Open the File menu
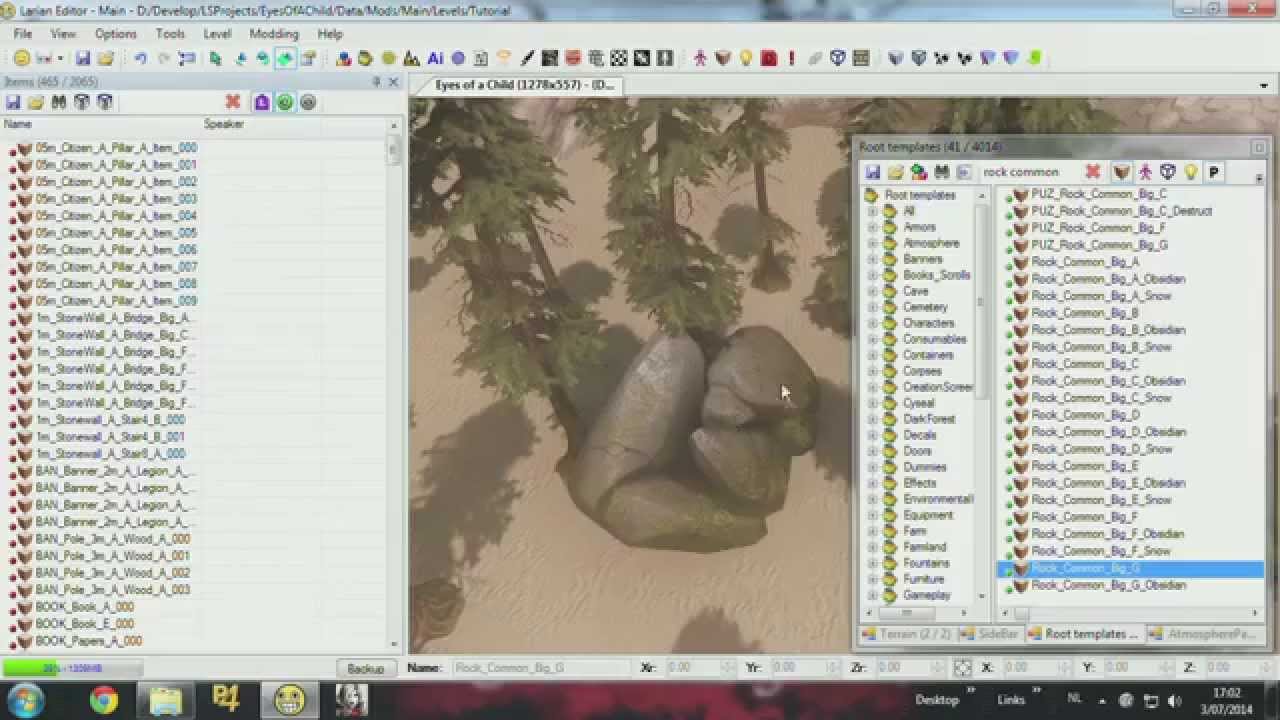The width and height of the screenshot is (1280, 720). [x=23, y=34]
